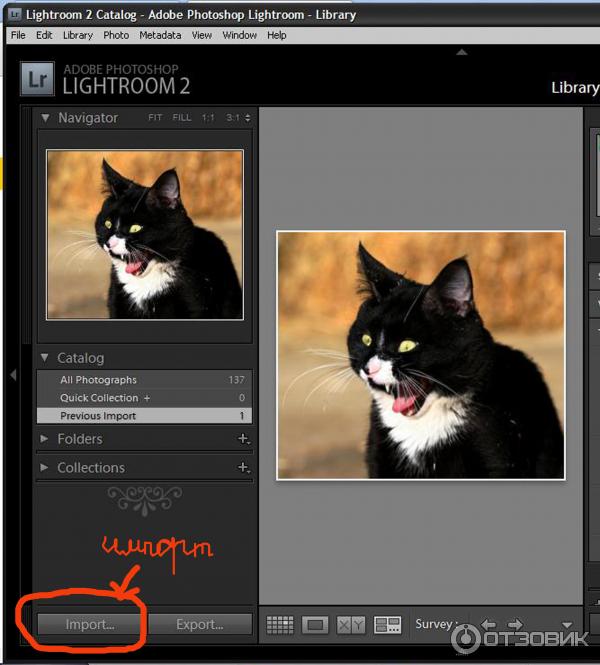This screenshot has height=665, width=600.
Task: Click the add Folders plus icon
Action: [242, 439]
